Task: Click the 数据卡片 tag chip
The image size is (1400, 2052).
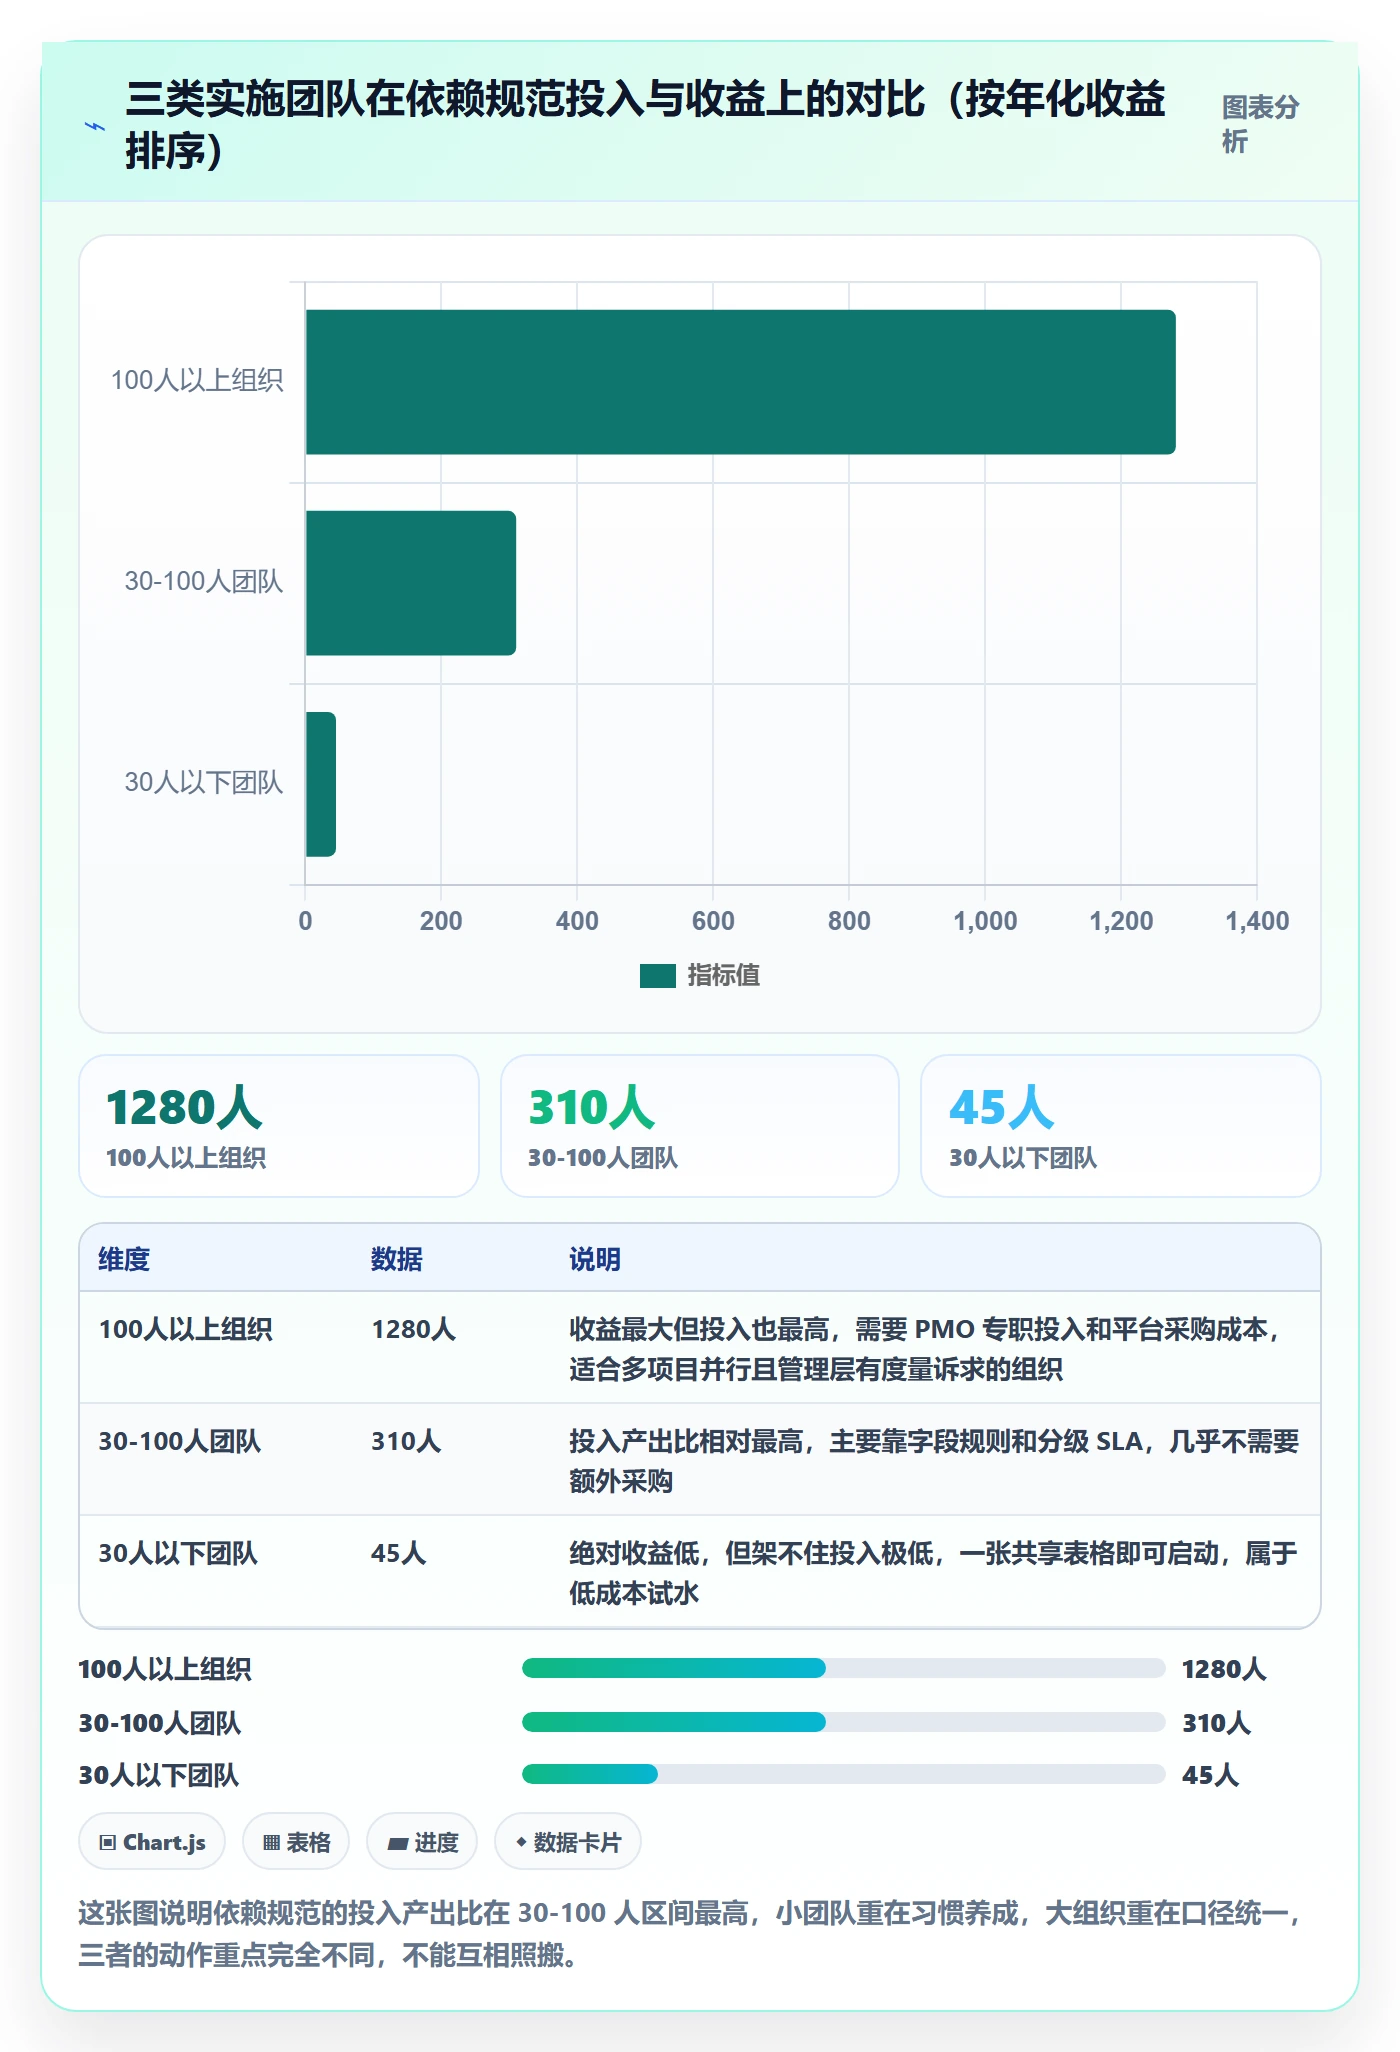Action: [568, 1842]
